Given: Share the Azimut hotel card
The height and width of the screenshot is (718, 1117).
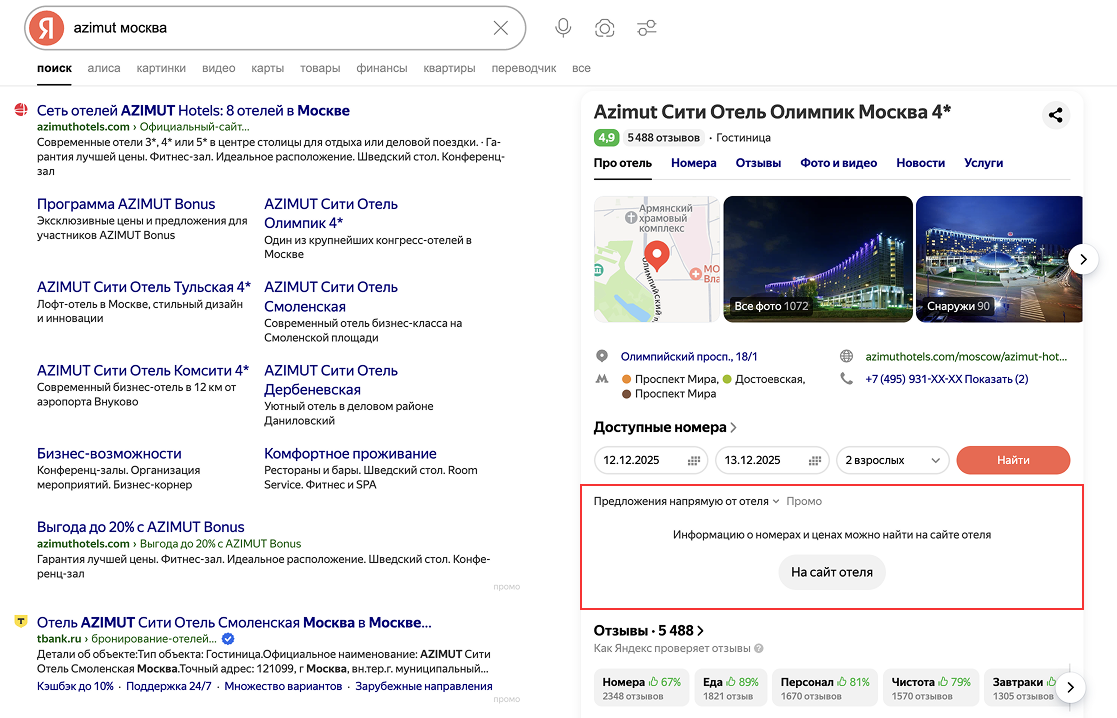Looking at the screenshot, I should point(1056,115).
